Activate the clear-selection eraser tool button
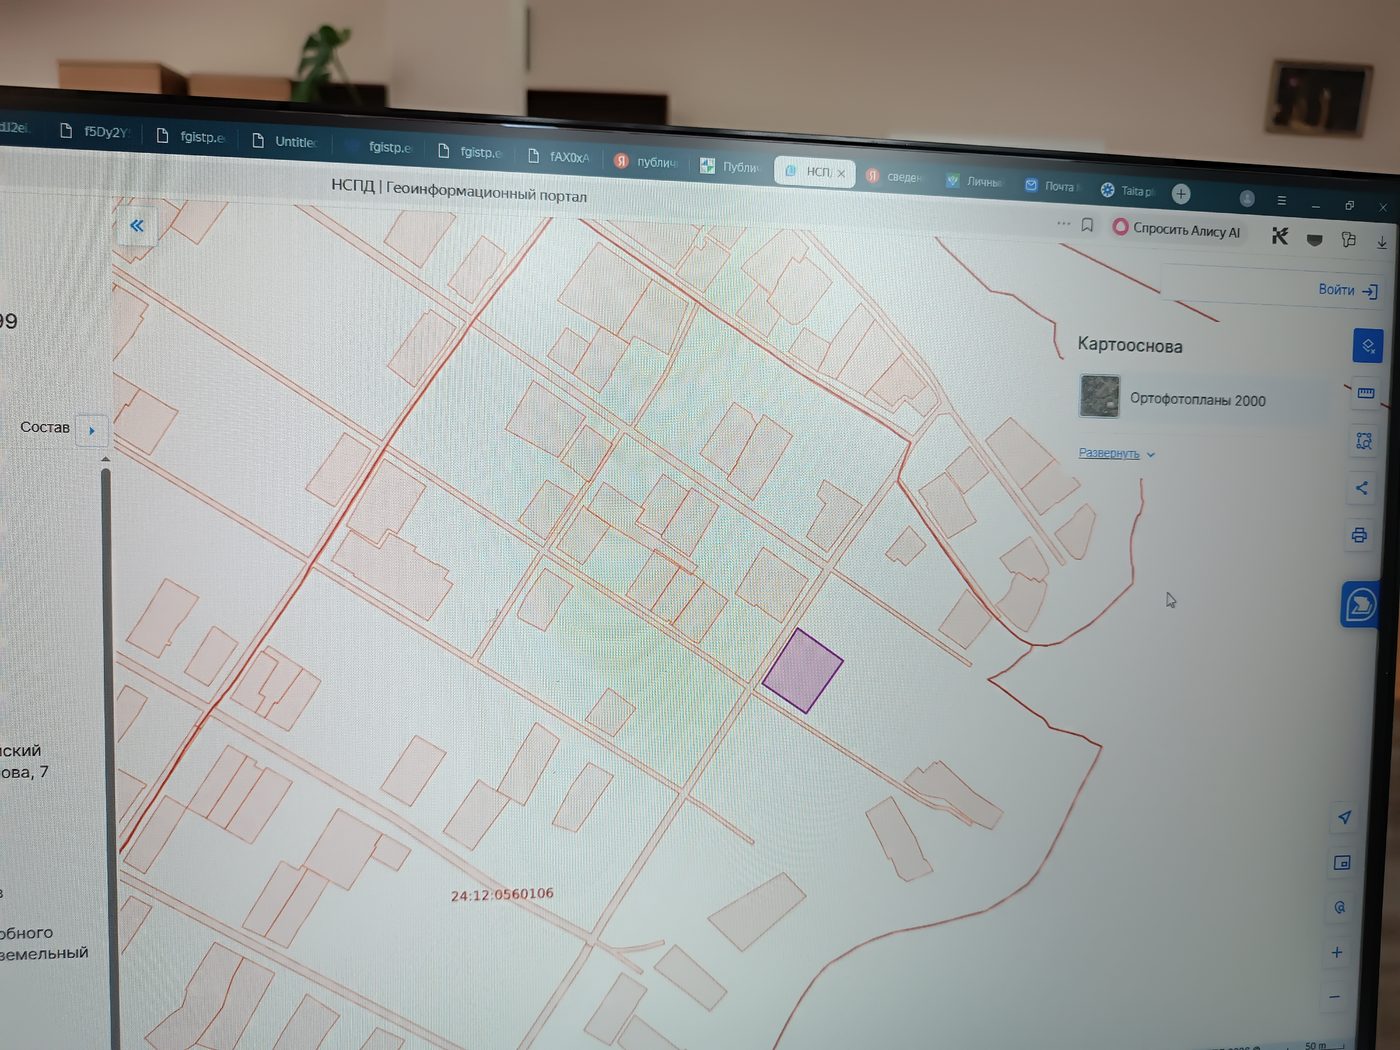This screenshot has height=1050, width=1400. click(x=1368, y=346)
